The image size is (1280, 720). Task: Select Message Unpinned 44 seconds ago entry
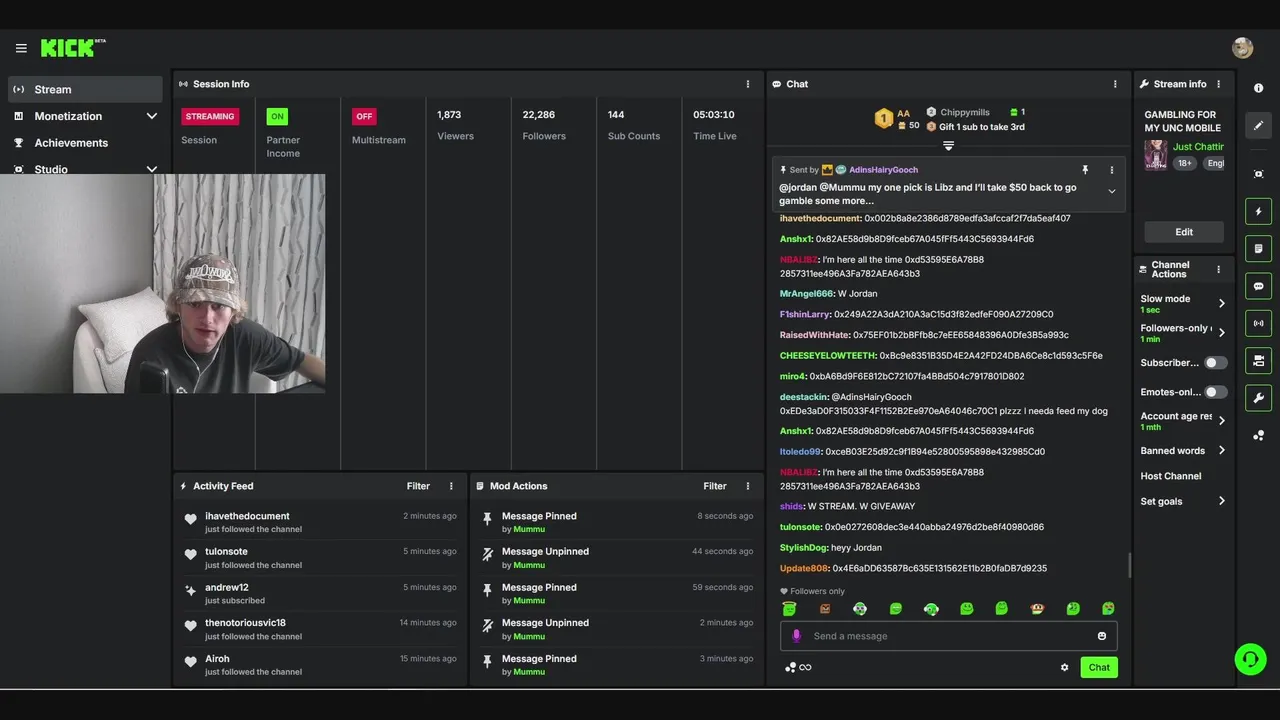tap(616, 558)
